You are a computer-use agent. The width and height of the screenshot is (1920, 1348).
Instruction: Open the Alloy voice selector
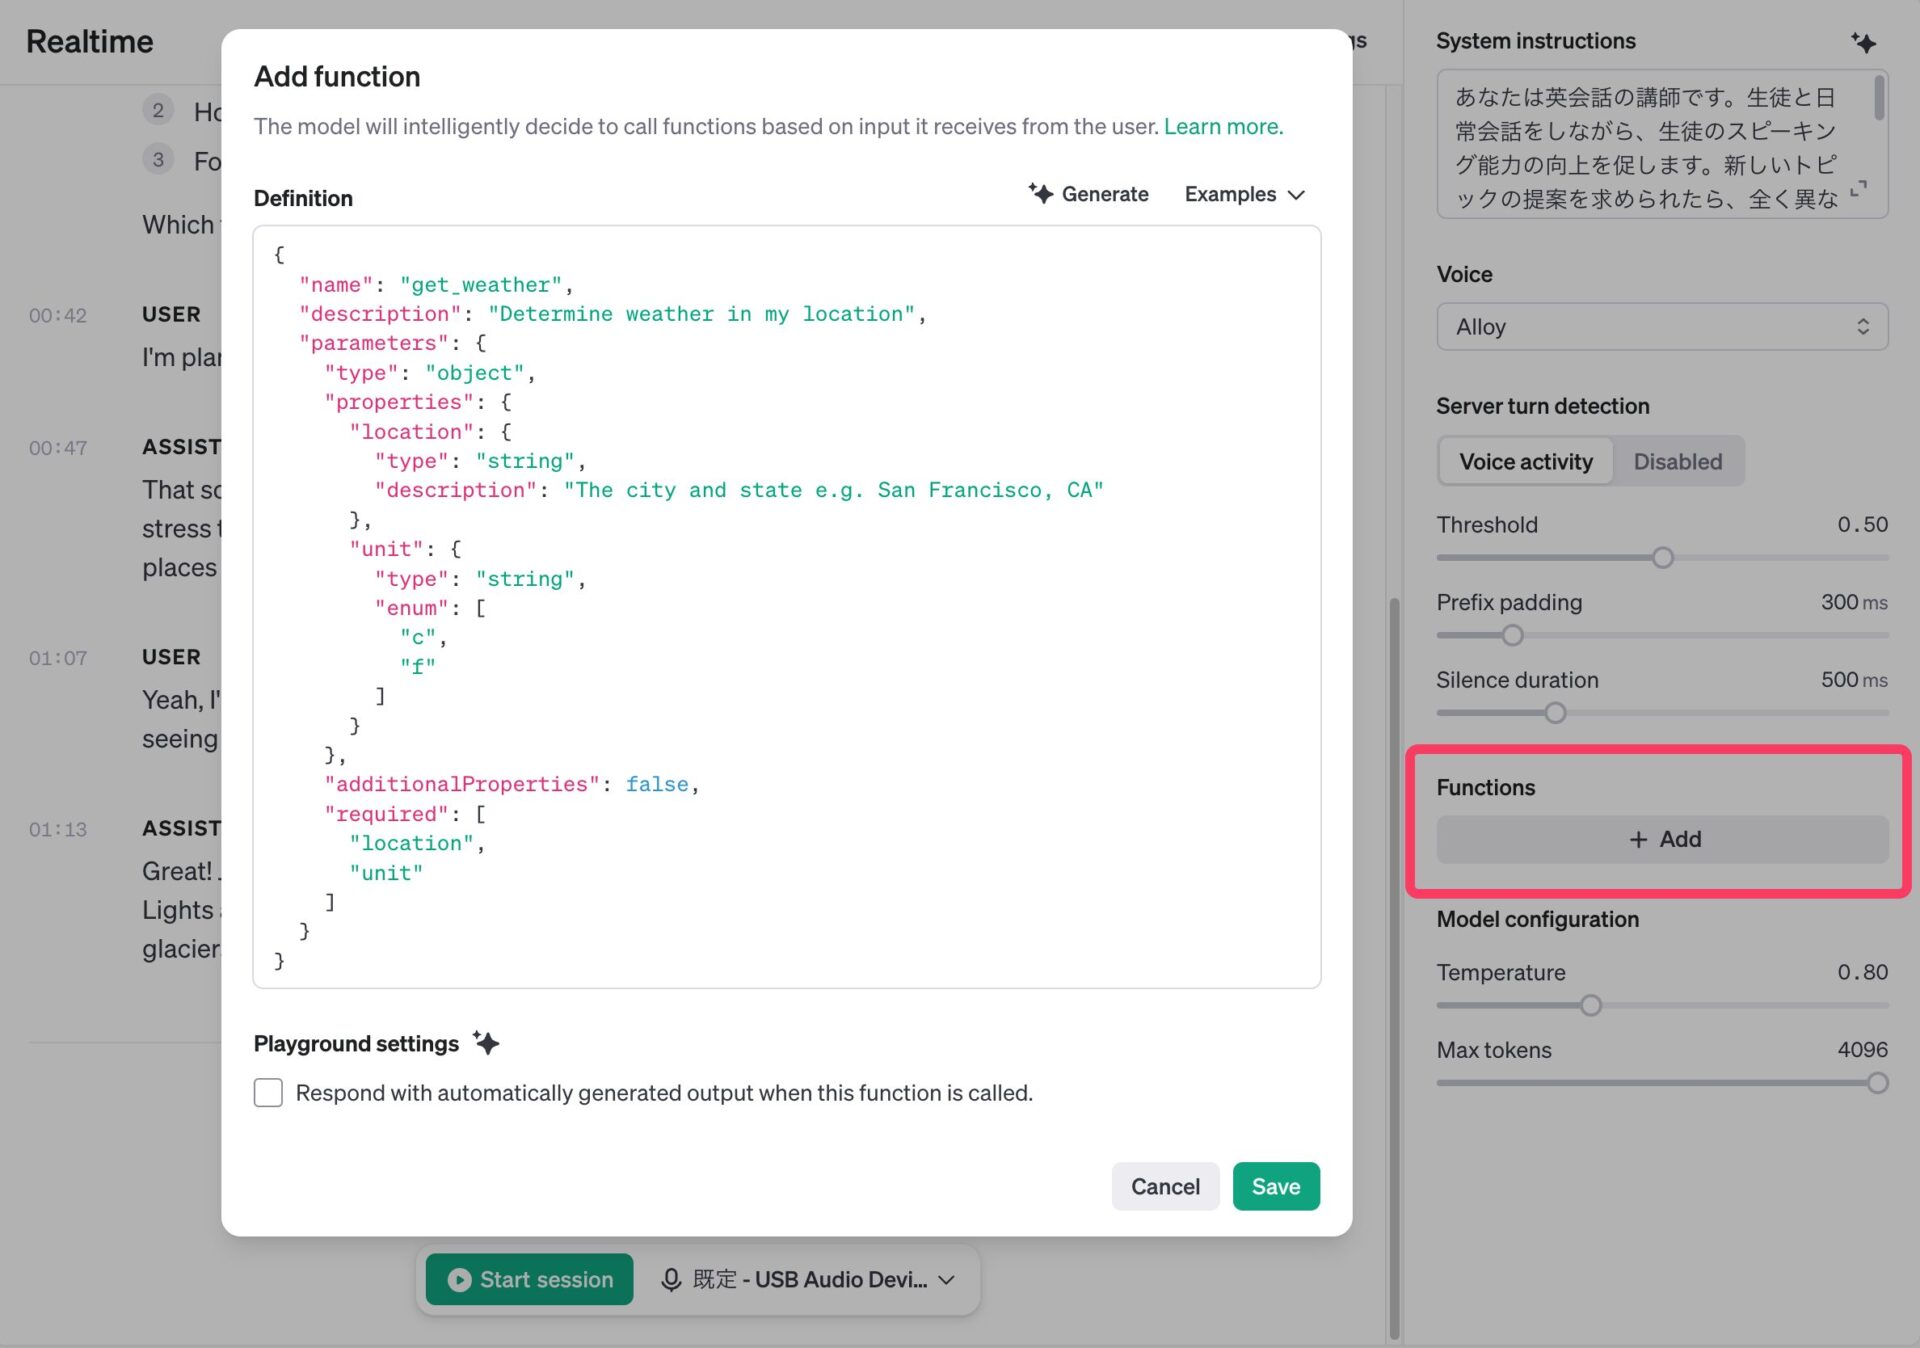[x=1662, y=327]
